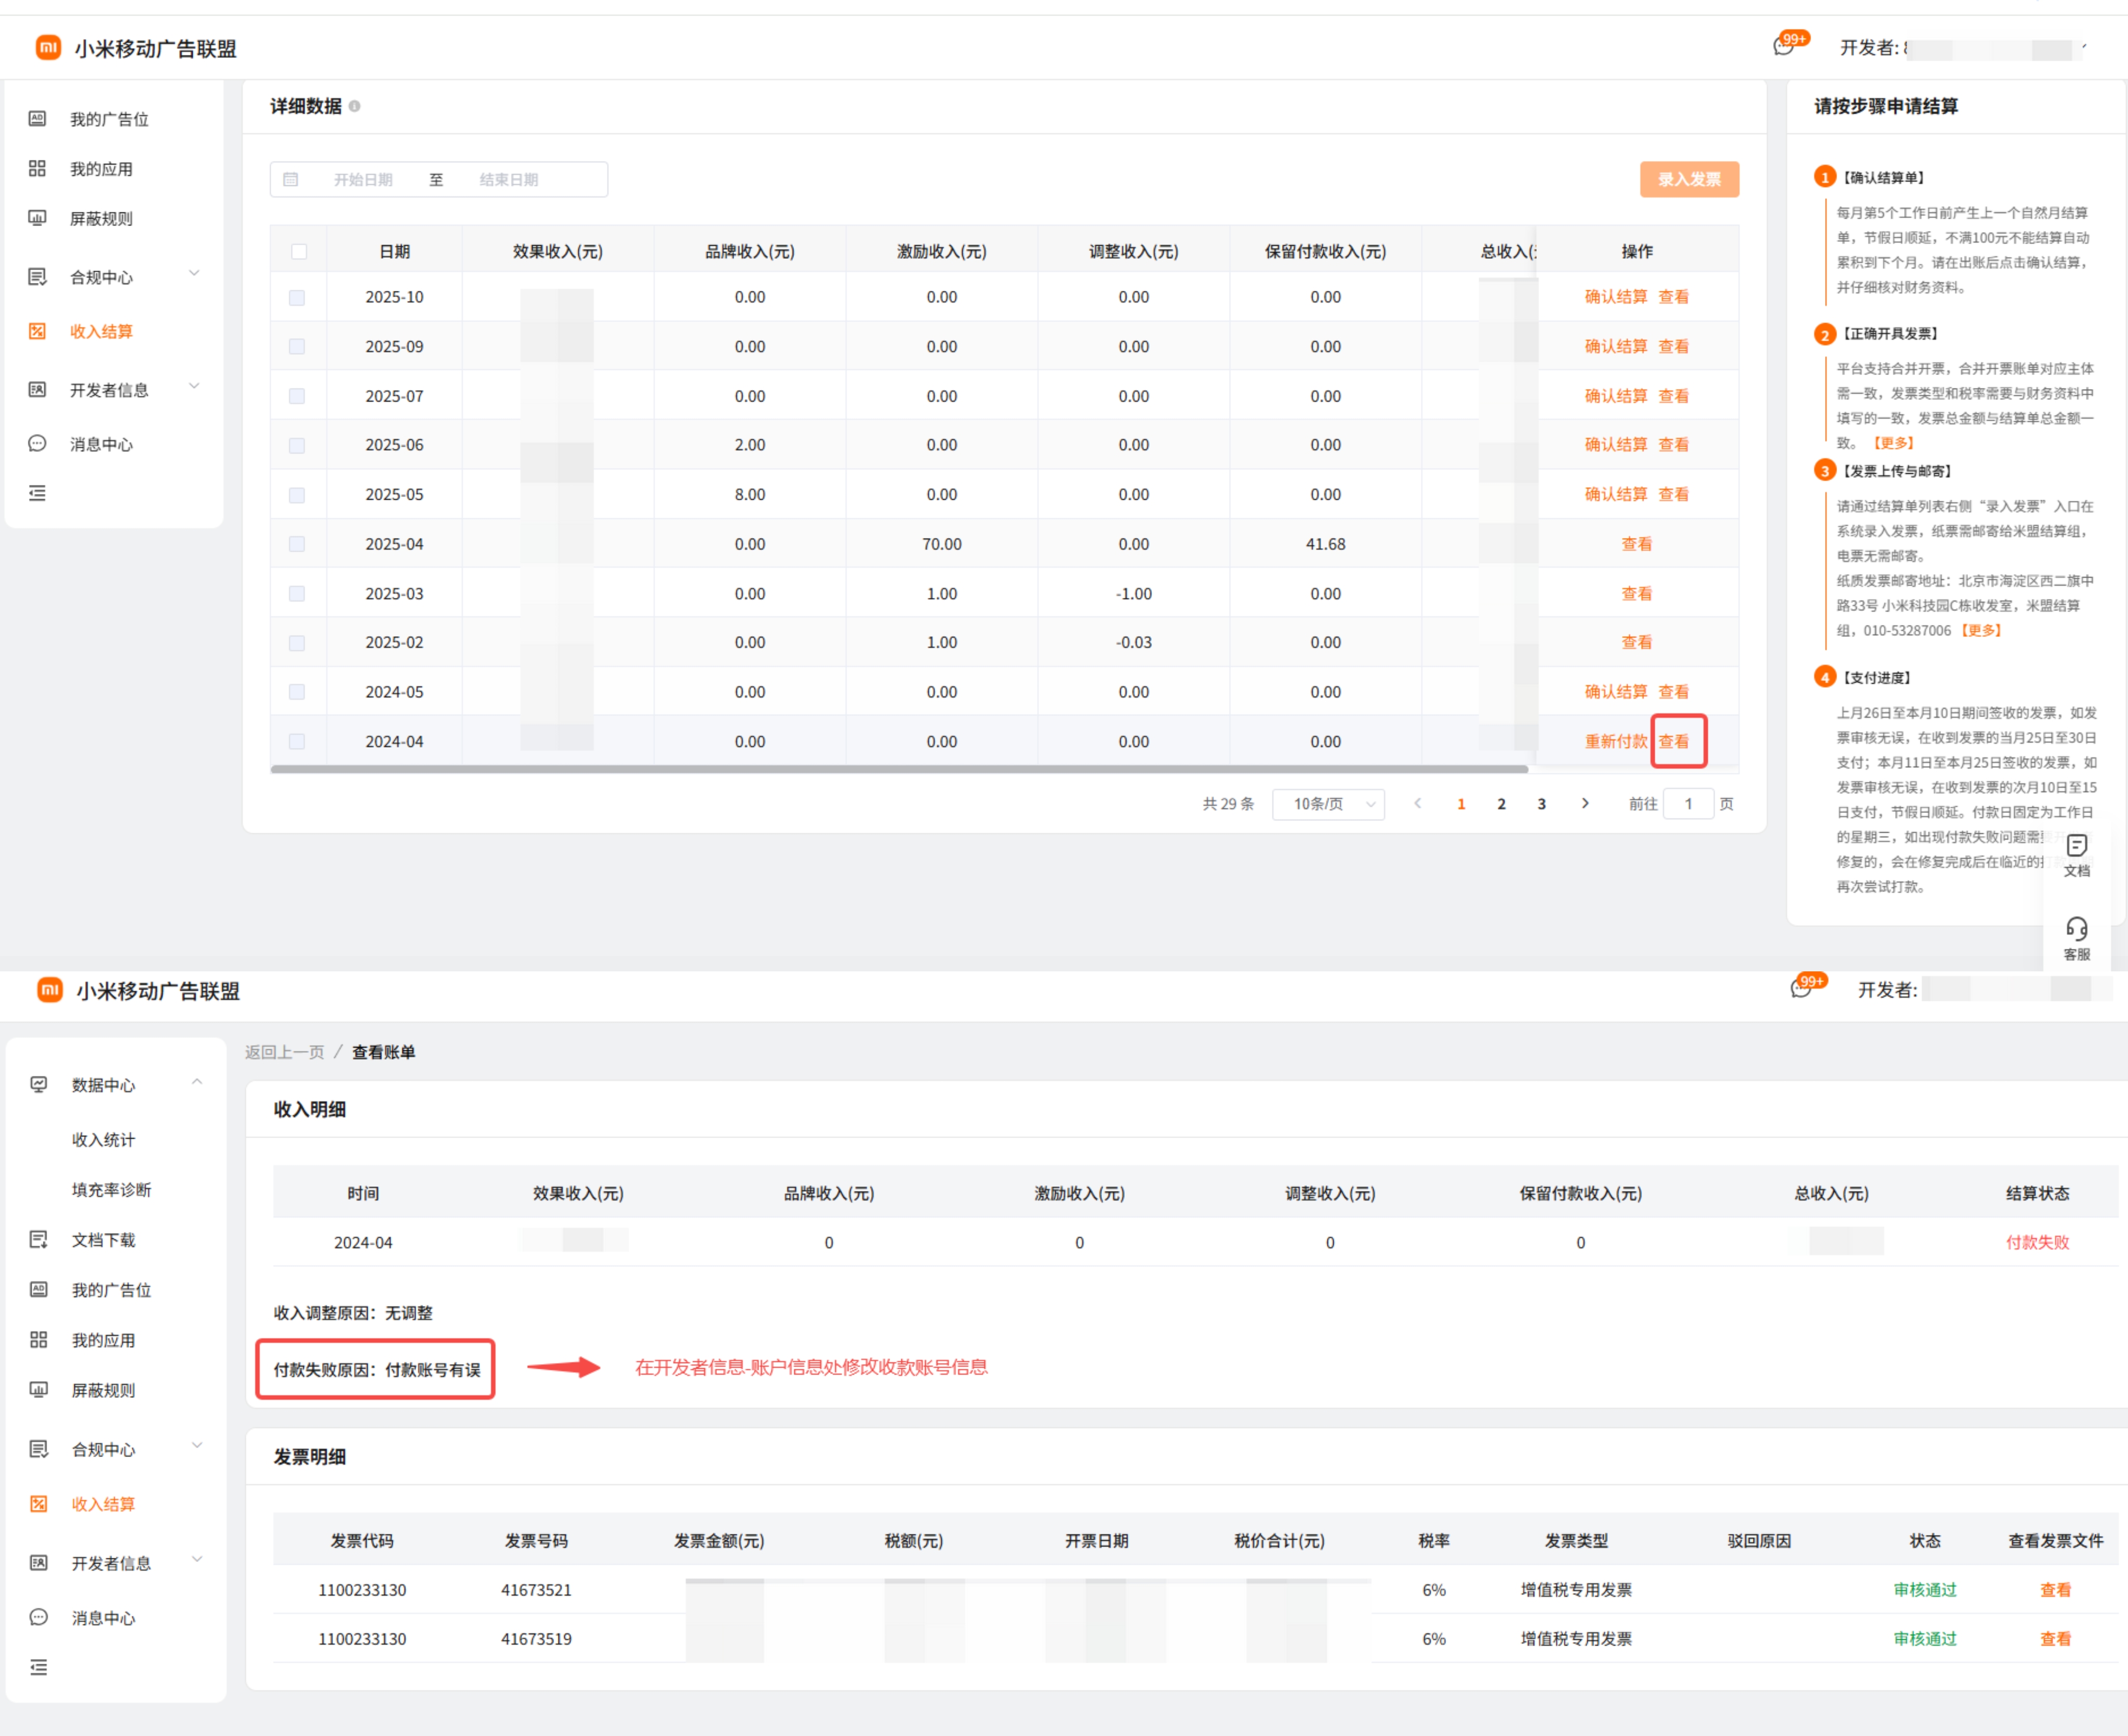Viewport: 2128px width, 1736px height.
Task: Open 我的广告位 in the top sidebar
Action: [x=108, y=119]
